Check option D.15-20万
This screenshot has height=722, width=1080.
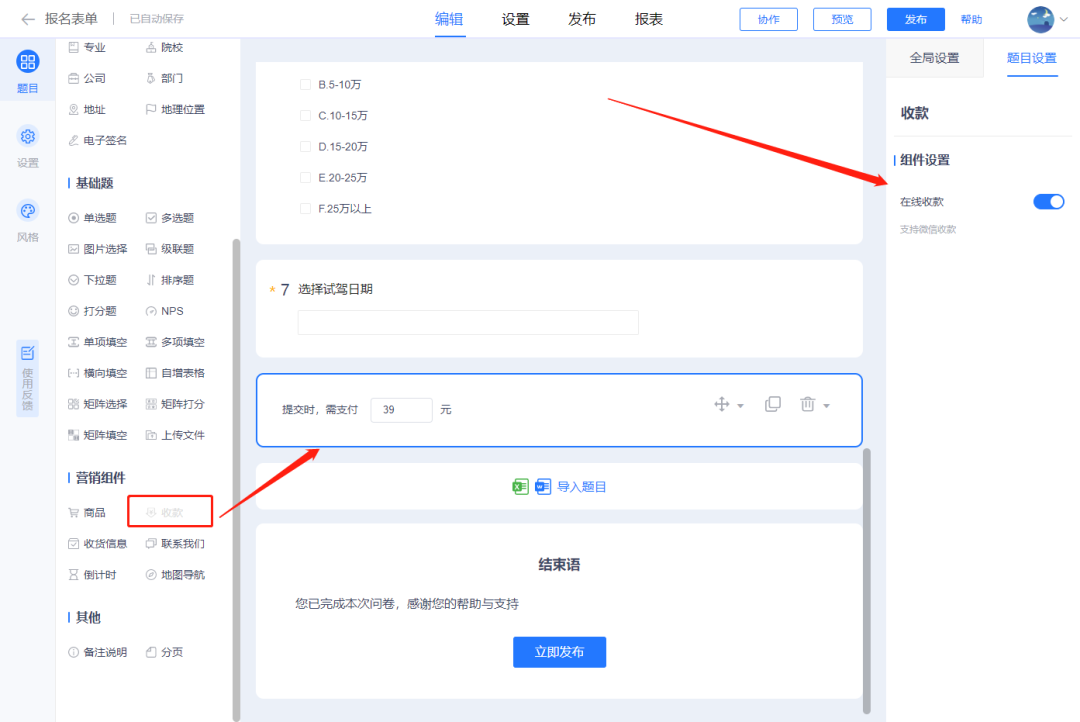click(305, 146)
